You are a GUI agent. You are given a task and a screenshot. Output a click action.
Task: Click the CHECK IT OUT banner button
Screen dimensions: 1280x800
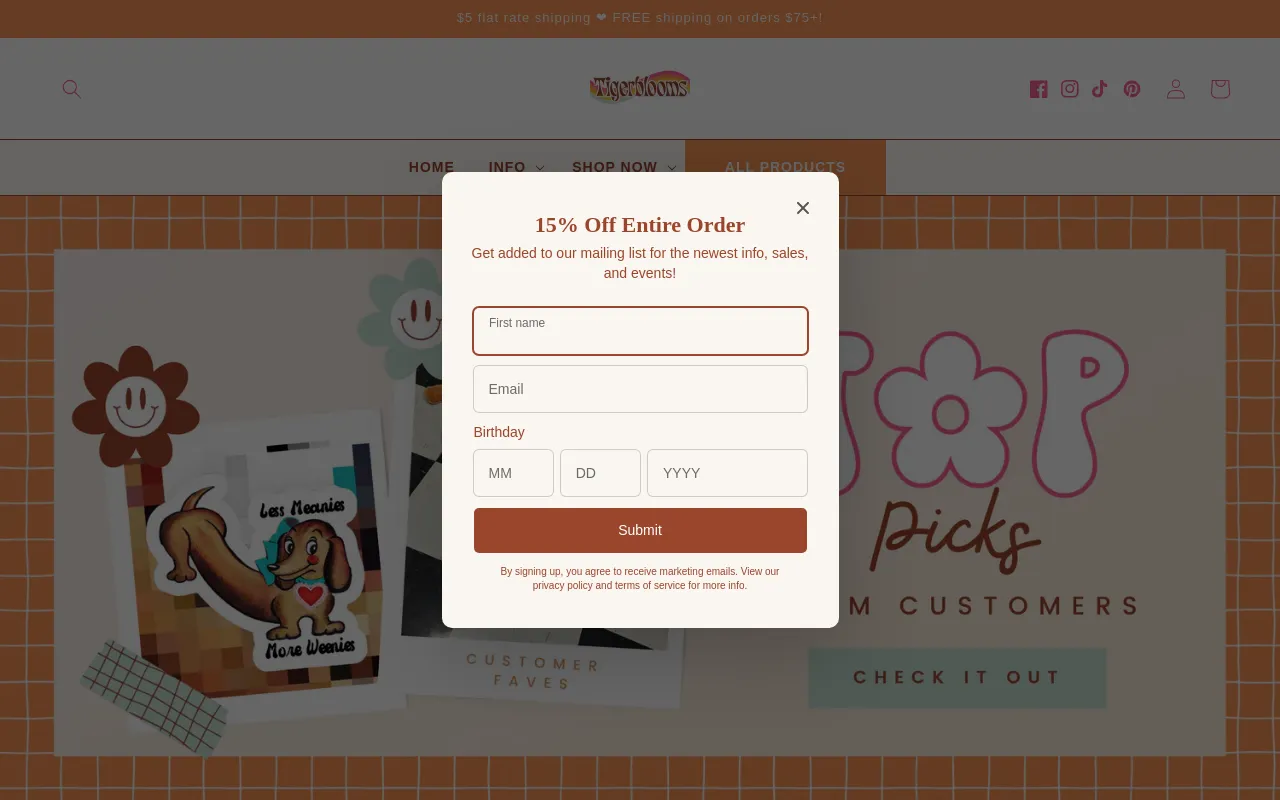tap(957, 677)
